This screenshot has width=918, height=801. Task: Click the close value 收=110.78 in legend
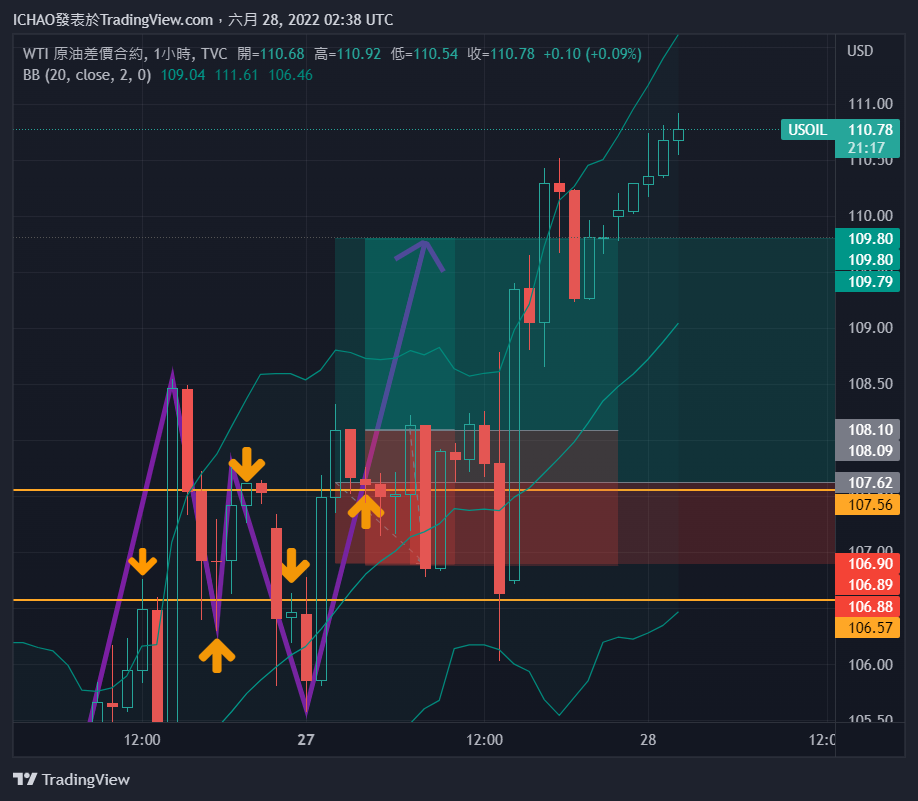501,54
